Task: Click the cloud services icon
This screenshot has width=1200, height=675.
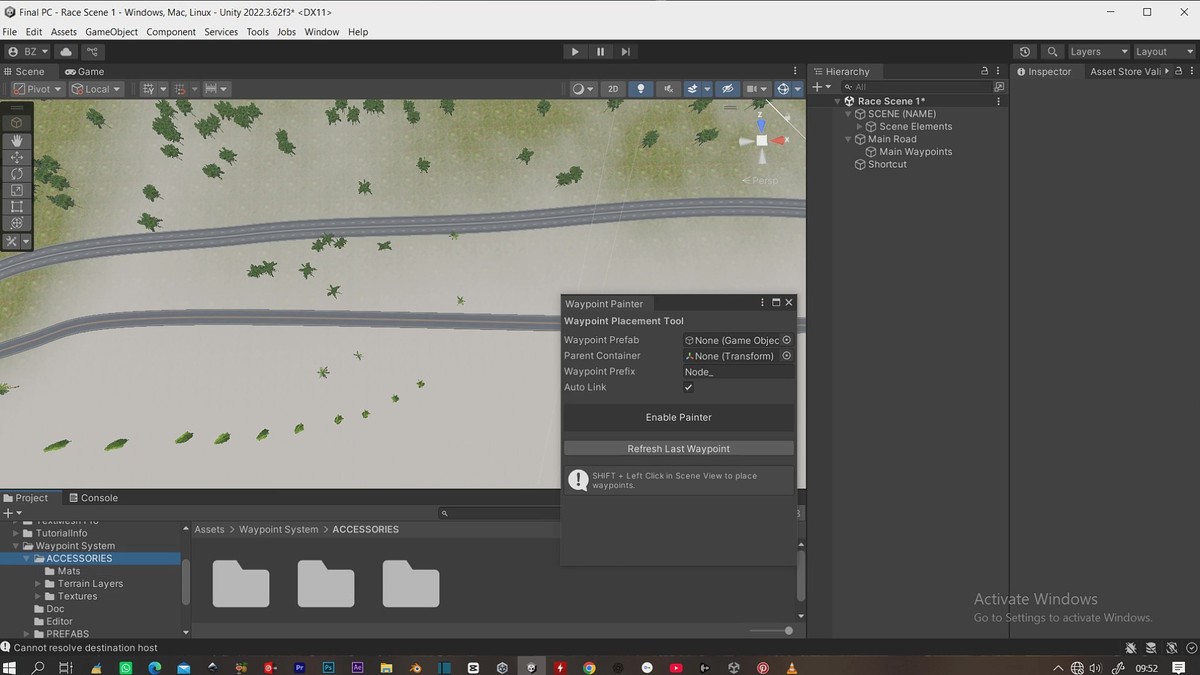Action: coord(66,52)
